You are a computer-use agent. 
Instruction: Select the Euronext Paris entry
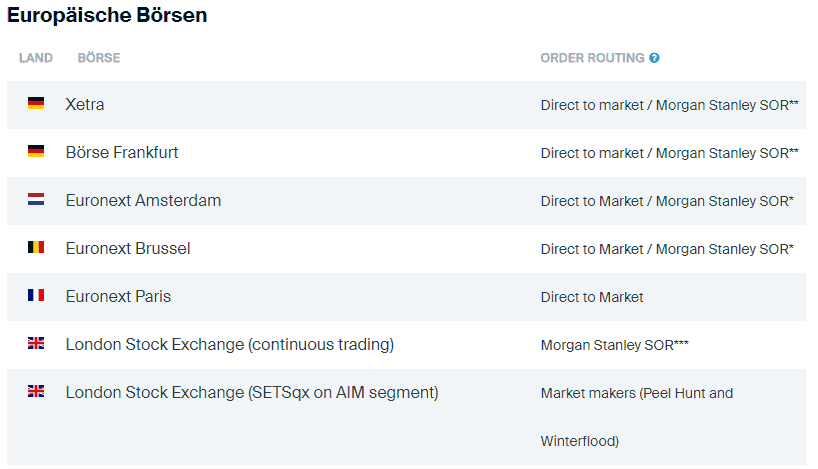pyautogui.click(x=118, y=296)
